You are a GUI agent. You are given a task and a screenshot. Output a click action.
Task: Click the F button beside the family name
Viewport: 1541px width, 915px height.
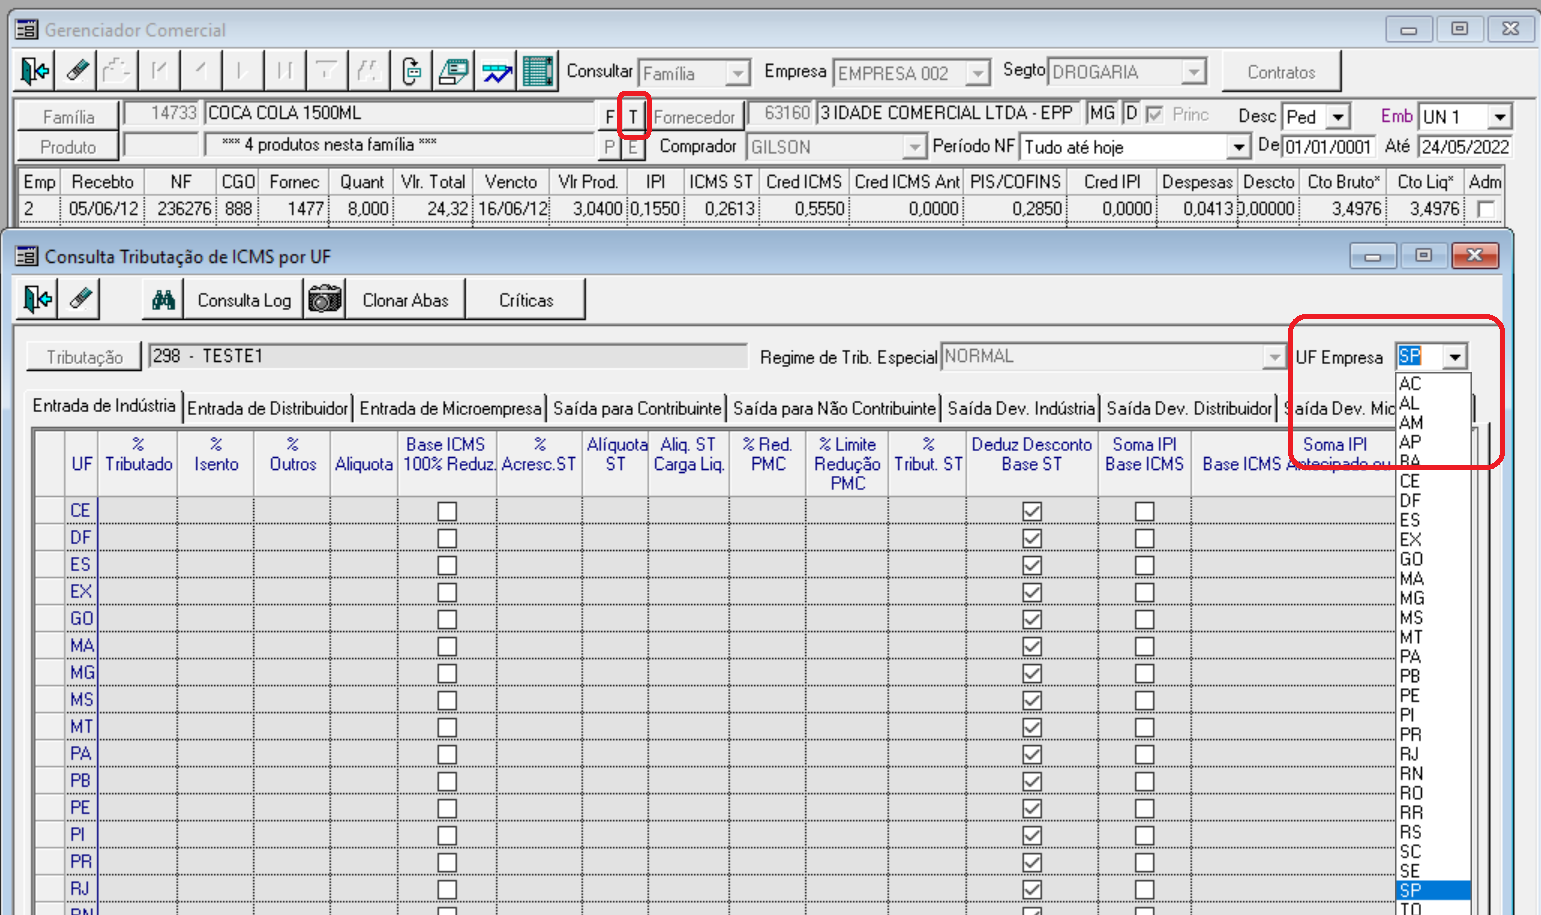(609, 116)
